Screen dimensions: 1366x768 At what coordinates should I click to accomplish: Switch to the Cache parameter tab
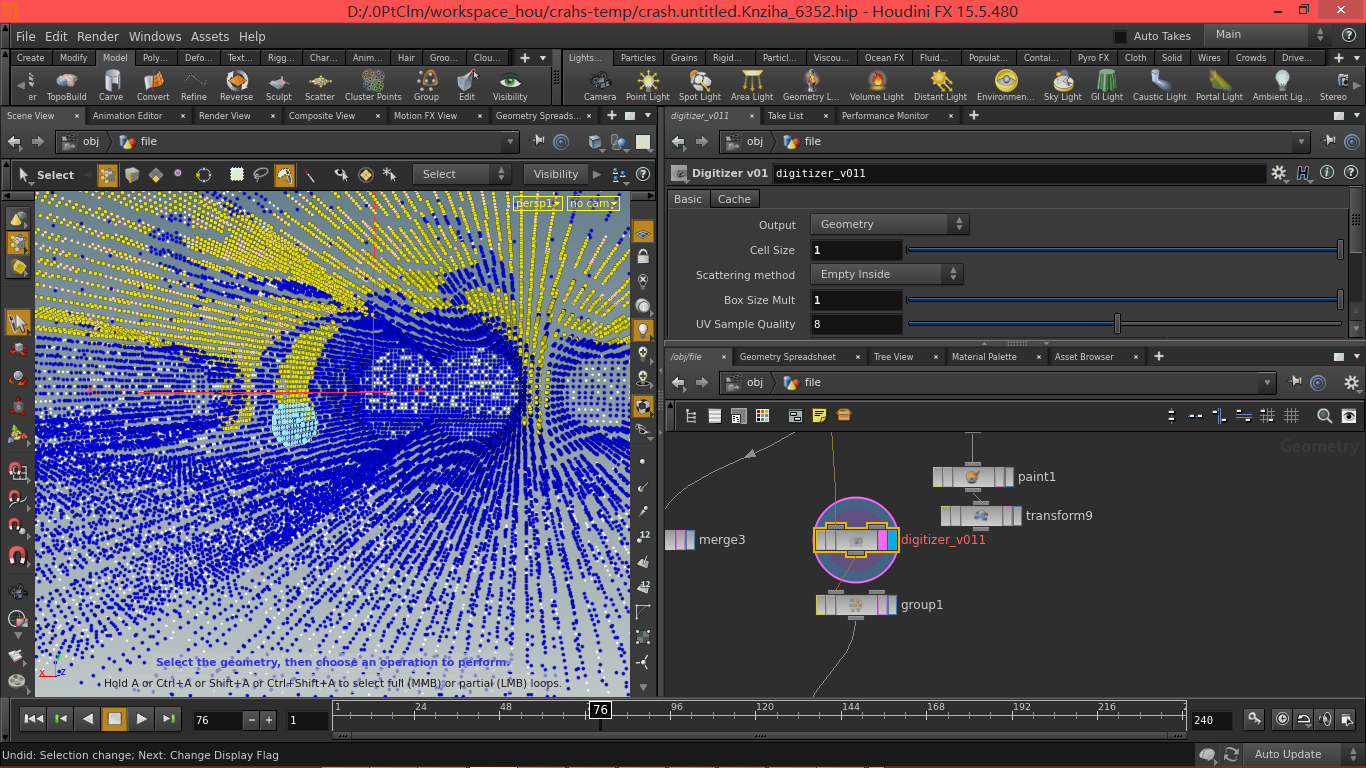coord(734,199)
